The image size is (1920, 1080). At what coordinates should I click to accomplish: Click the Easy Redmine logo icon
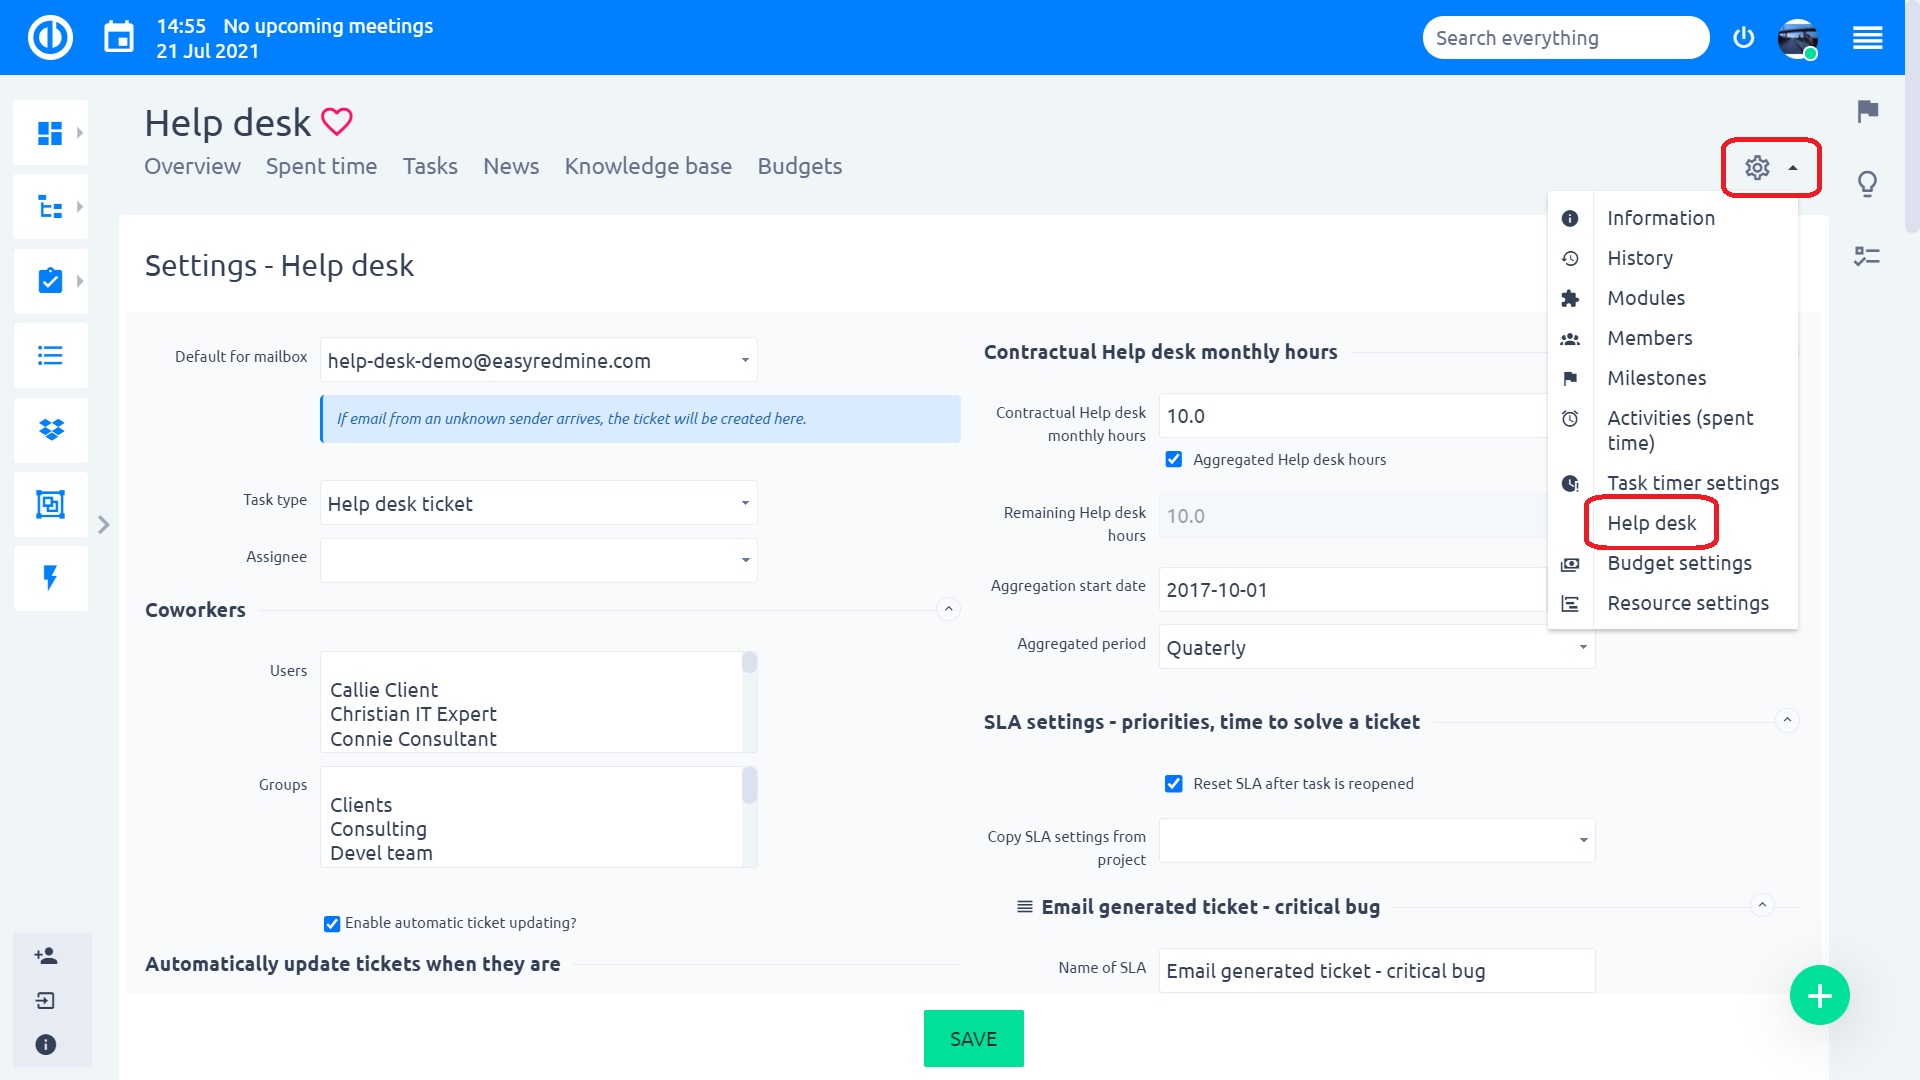click(50, 38)
